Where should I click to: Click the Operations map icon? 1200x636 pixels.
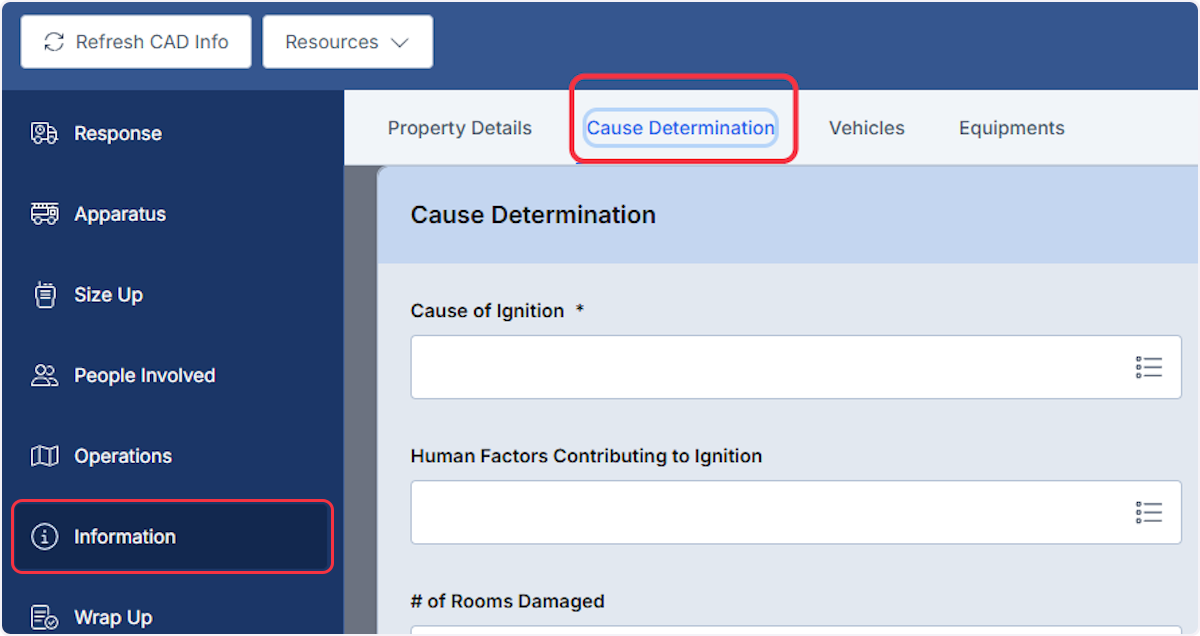coord(44,456)
